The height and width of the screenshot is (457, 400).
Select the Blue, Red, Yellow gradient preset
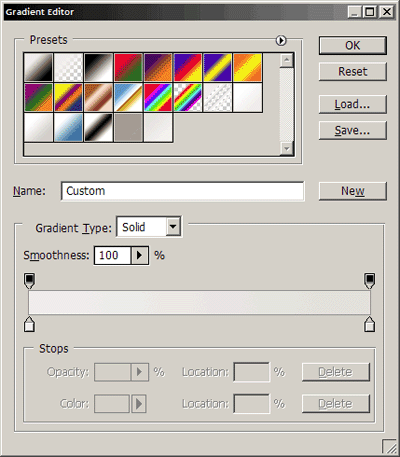pyautogui.click(x=188, y=67)
